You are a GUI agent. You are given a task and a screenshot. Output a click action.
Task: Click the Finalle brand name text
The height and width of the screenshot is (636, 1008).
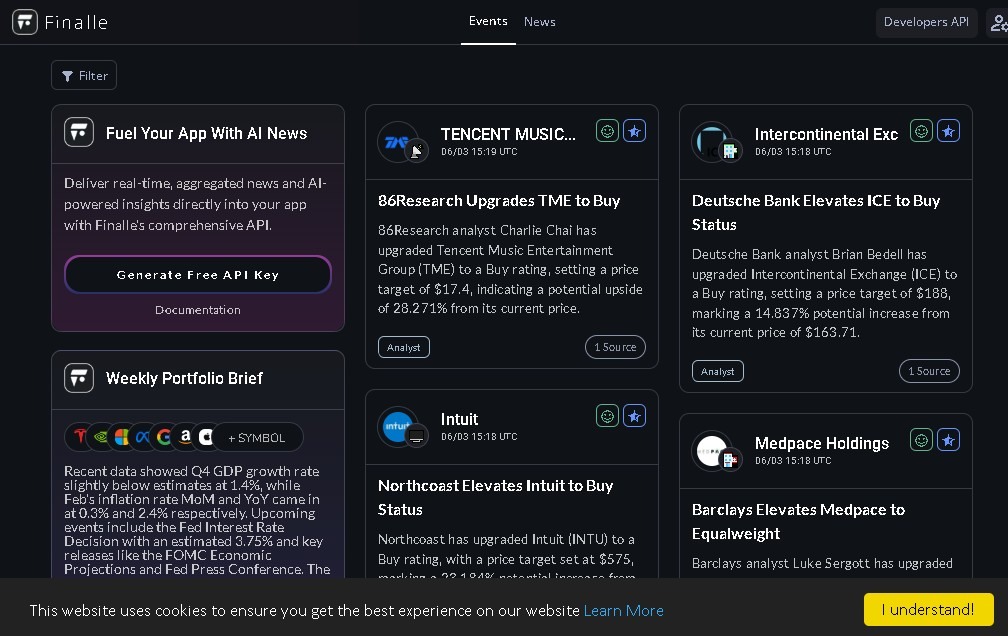(76, 23)
